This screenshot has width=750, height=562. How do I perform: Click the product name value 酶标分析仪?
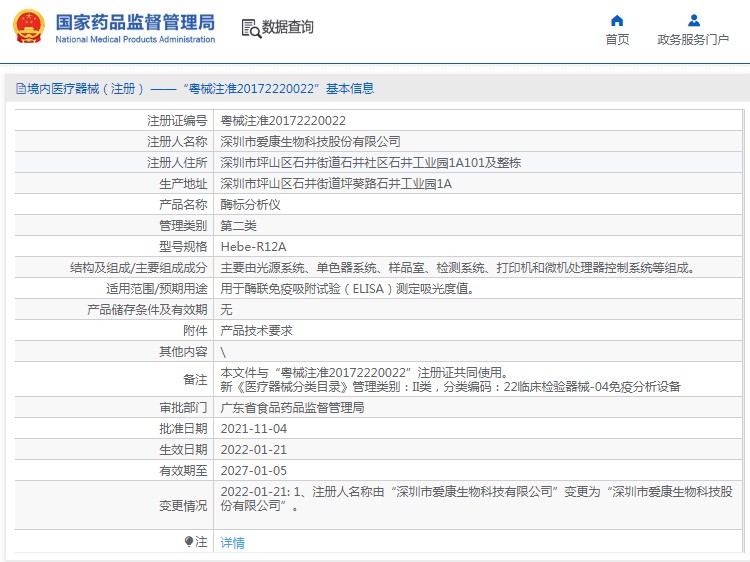coord(250,204)
